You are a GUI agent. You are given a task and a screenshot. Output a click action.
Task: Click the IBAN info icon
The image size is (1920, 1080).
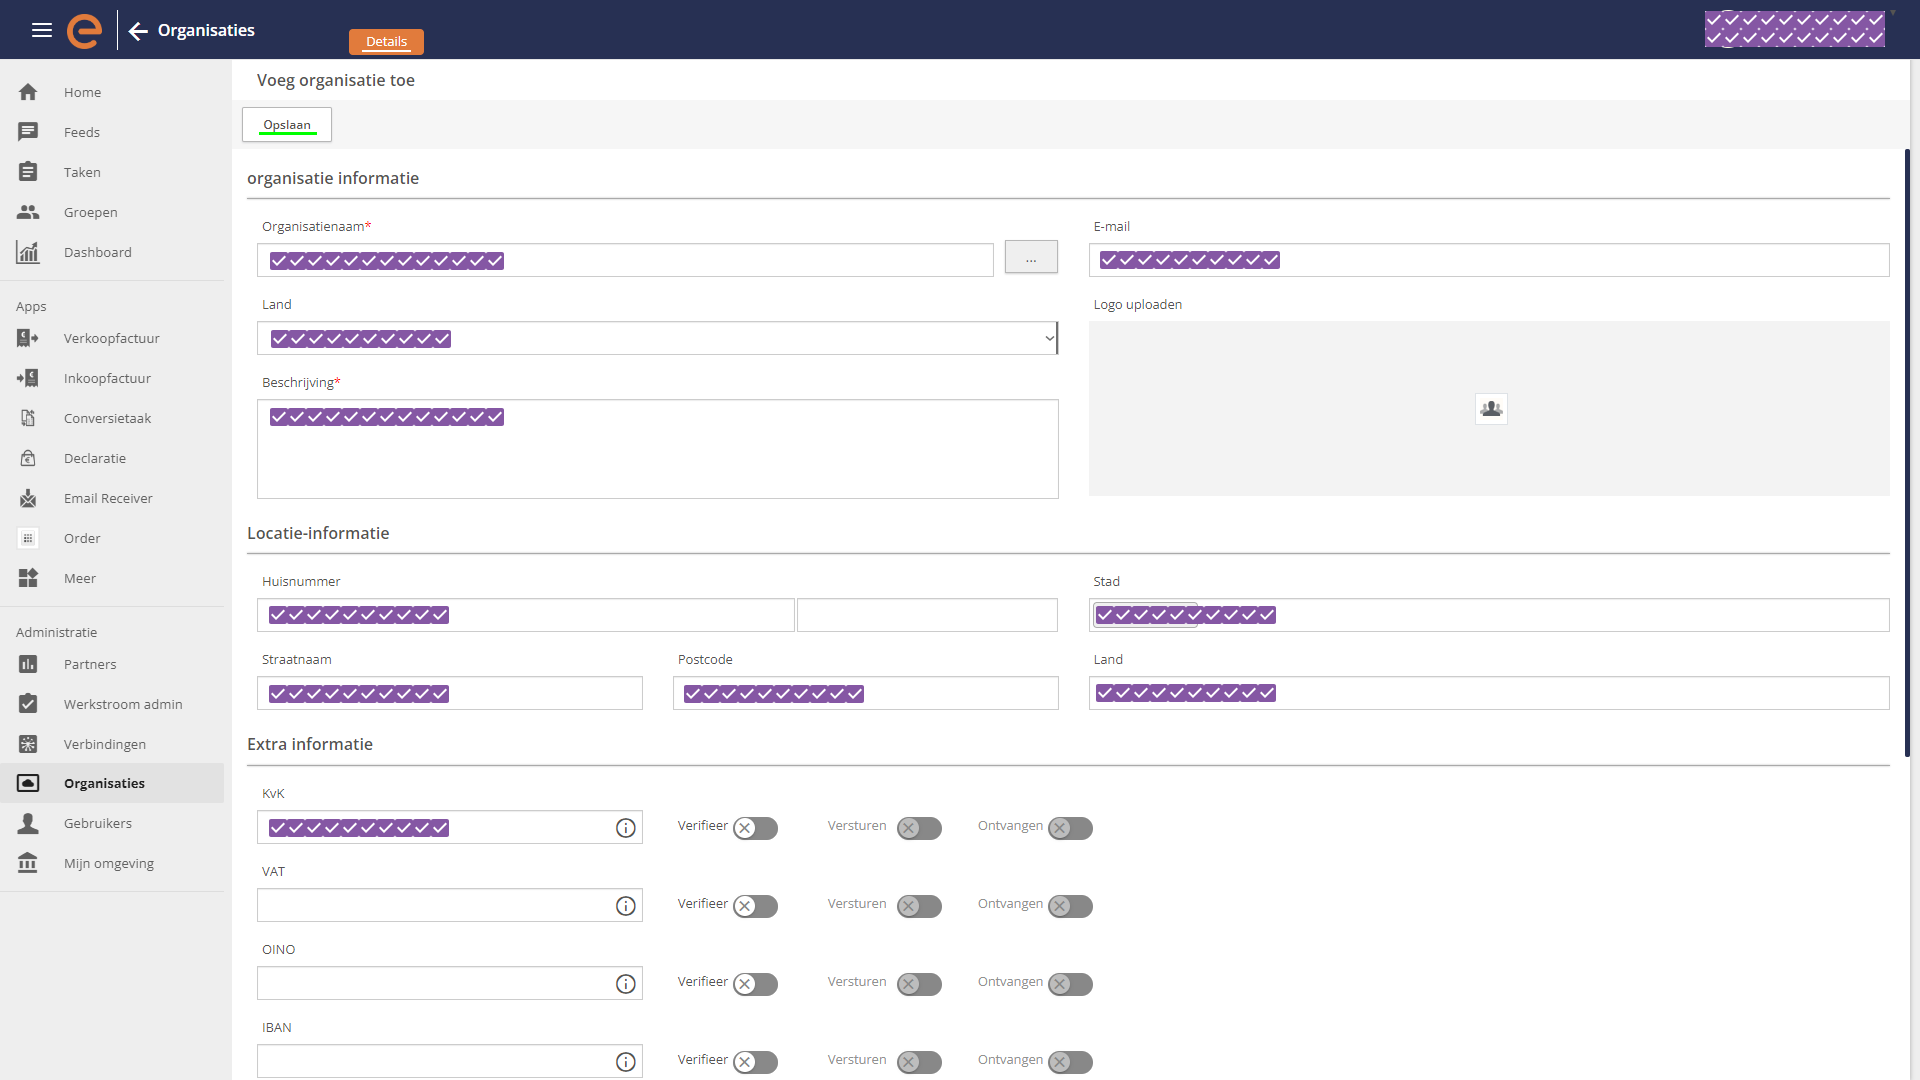(x=626, y=1062)
